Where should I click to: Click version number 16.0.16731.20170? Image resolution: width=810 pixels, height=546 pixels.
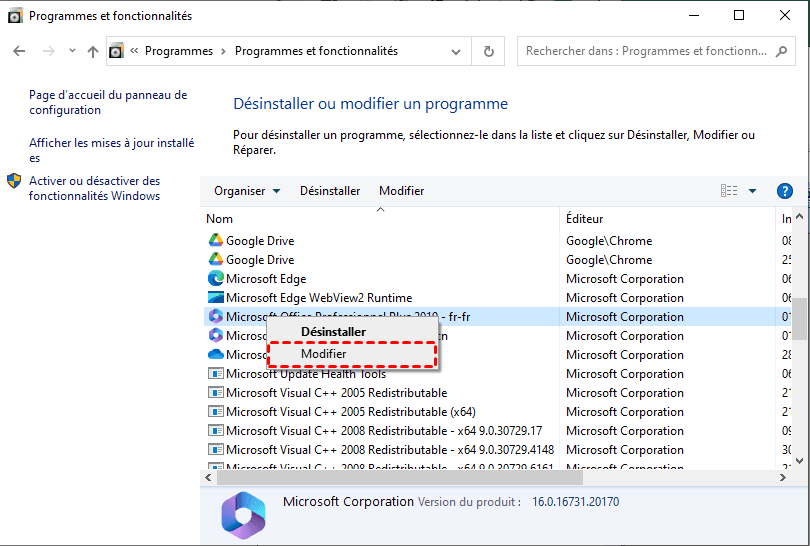(x=575, y=502)
